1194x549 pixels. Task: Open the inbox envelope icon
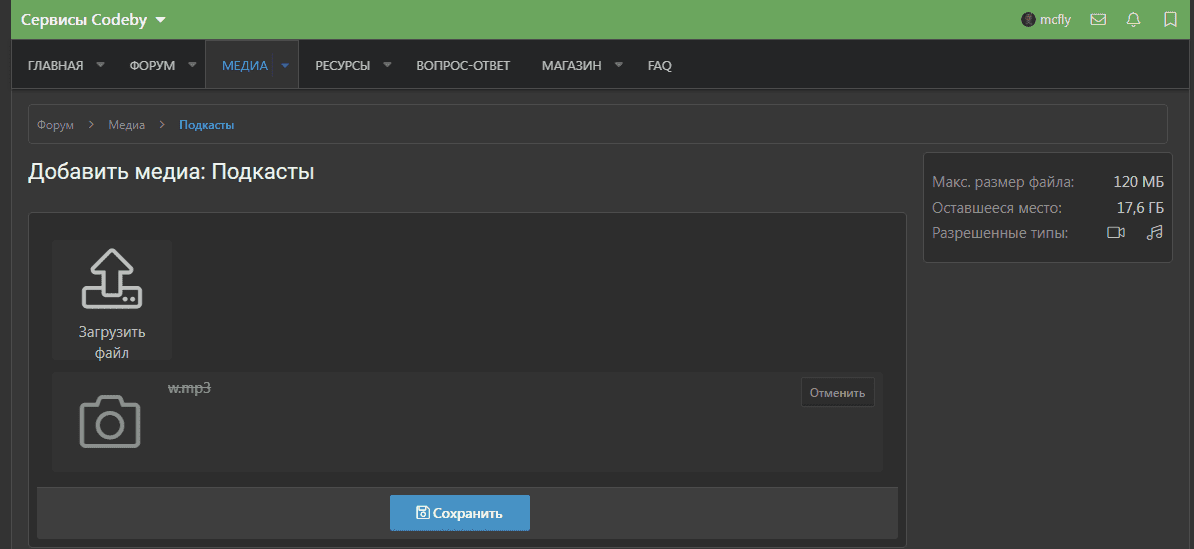(1098, 19)
